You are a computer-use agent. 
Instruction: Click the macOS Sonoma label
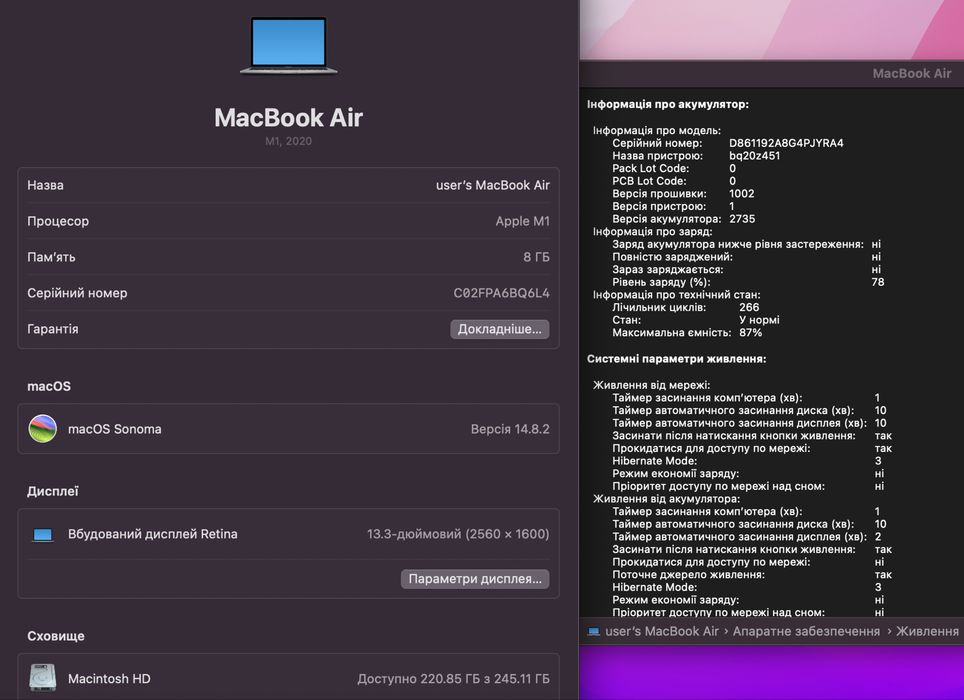115,429
